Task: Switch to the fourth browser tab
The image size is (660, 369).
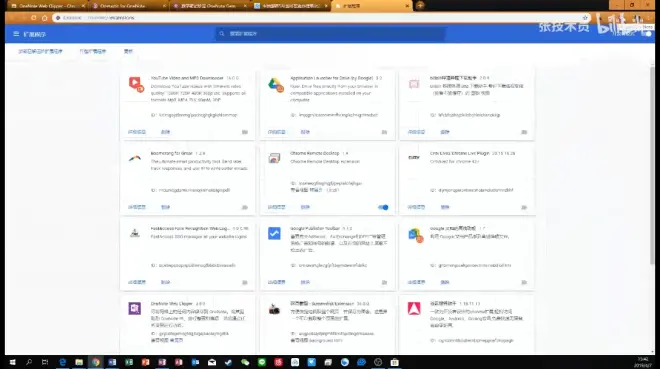Action: pos(290,6)
